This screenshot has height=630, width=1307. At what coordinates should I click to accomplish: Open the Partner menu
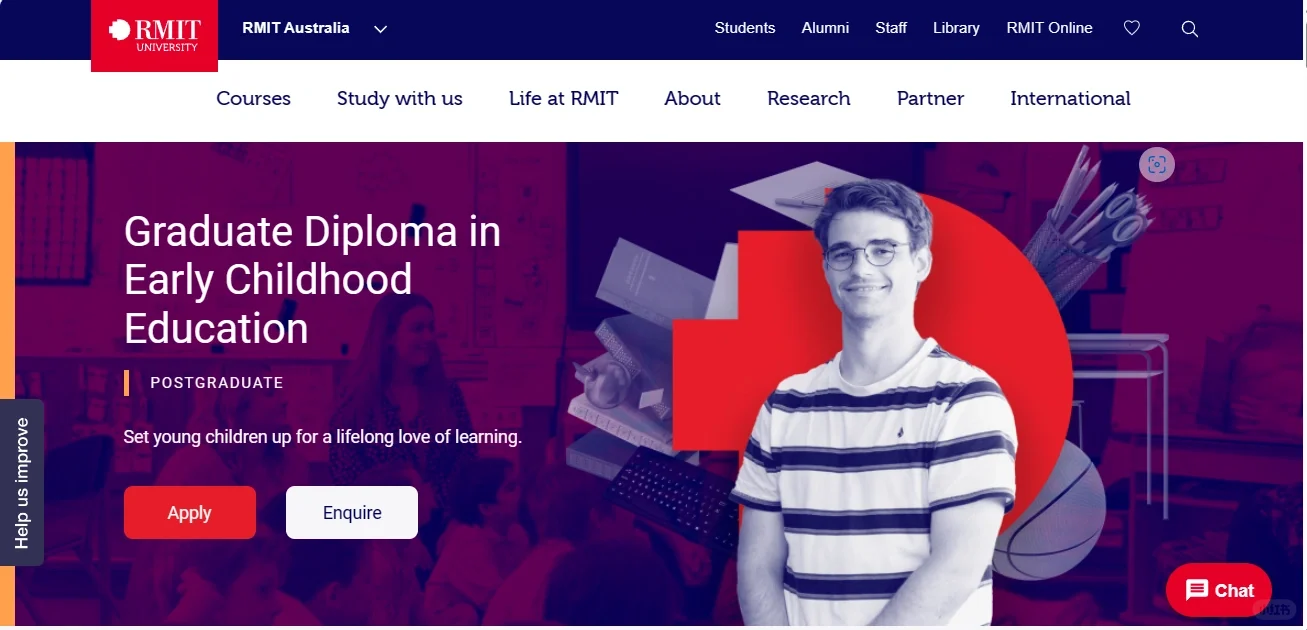[930, 98]
